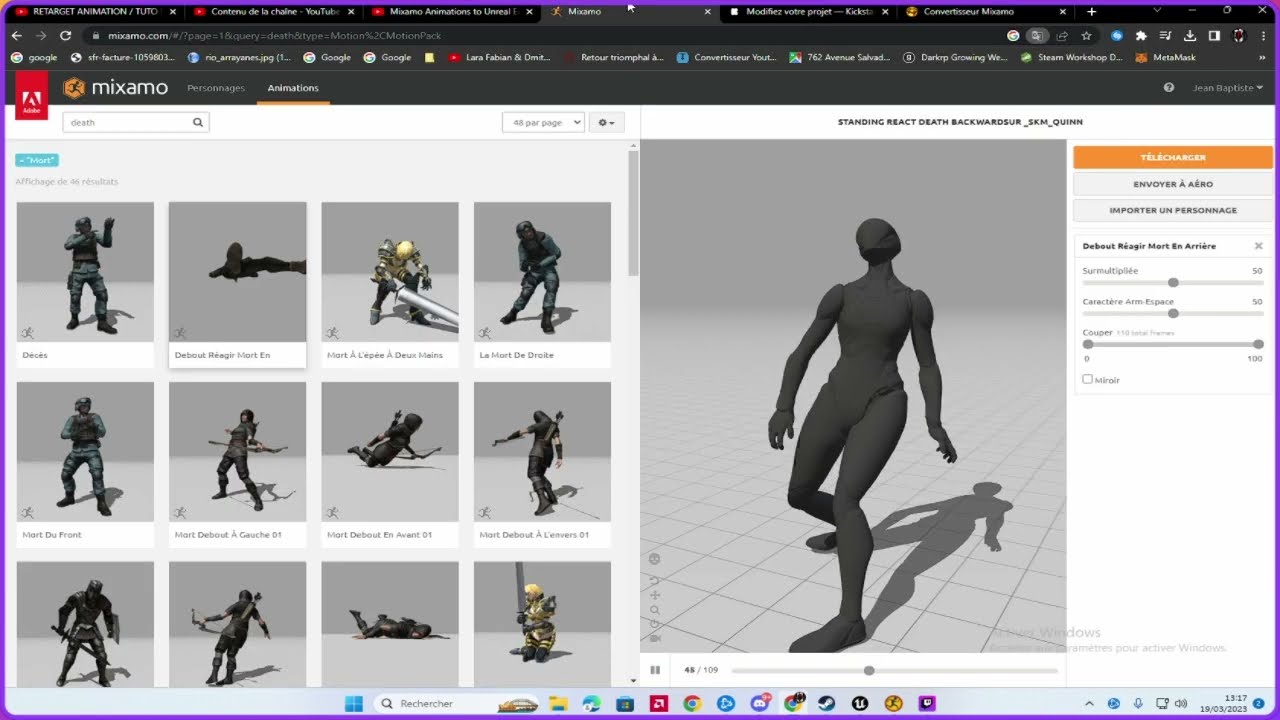Click the Mixamo logo

[115, 88]
